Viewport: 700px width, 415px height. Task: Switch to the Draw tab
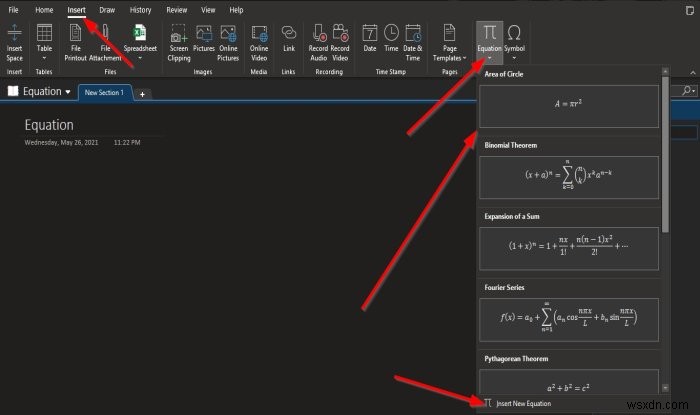tap(107, 10)
